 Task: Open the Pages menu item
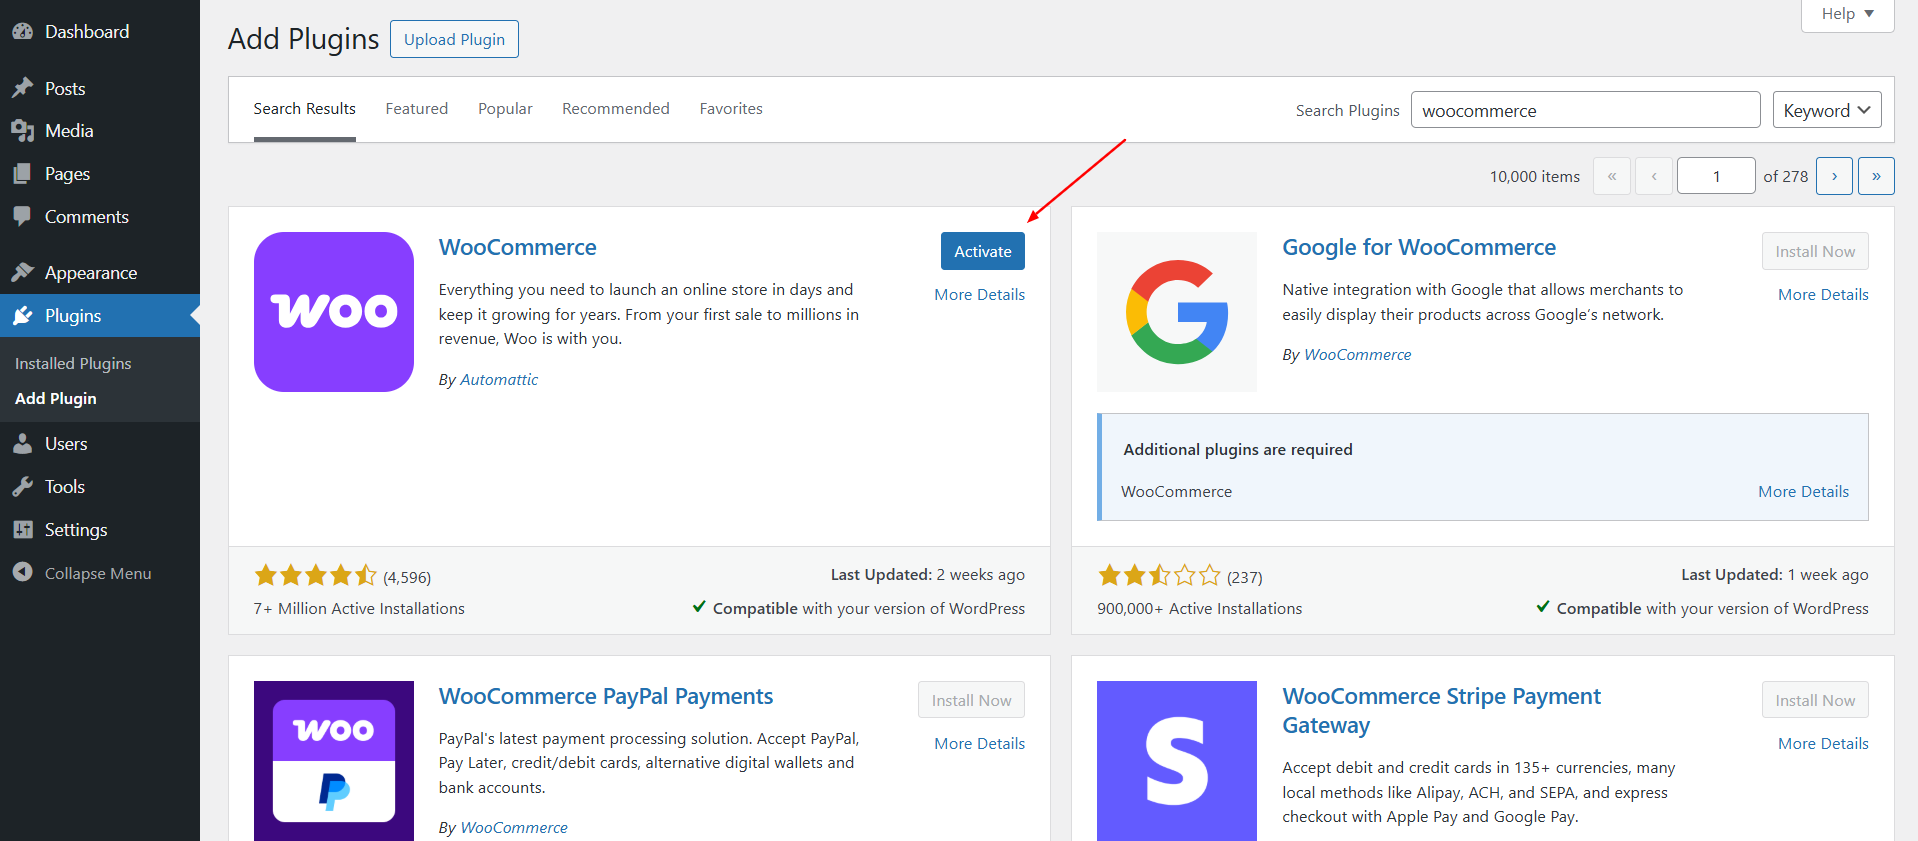[x=100, y=174]
